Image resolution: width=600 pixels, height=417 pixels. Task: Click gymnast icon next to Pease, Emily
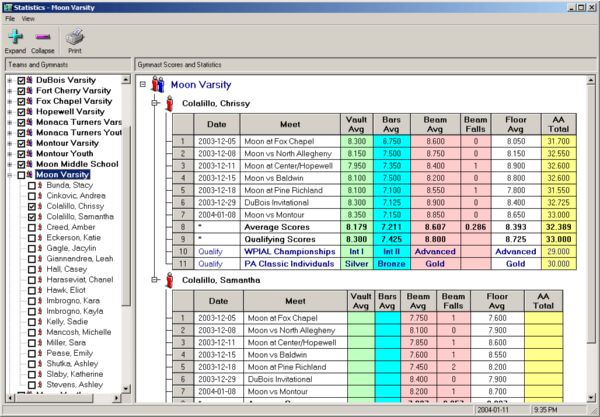[40, 353]
